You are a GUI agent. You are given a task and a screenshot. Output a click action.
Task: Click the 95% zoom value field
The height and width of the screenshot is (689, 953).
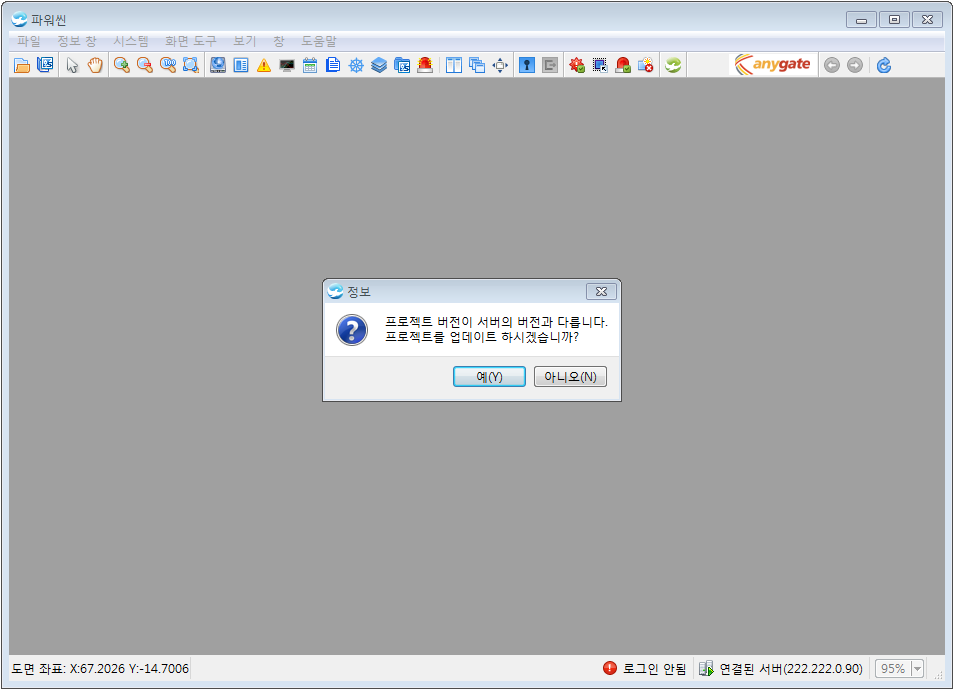[x=893, y=668]
